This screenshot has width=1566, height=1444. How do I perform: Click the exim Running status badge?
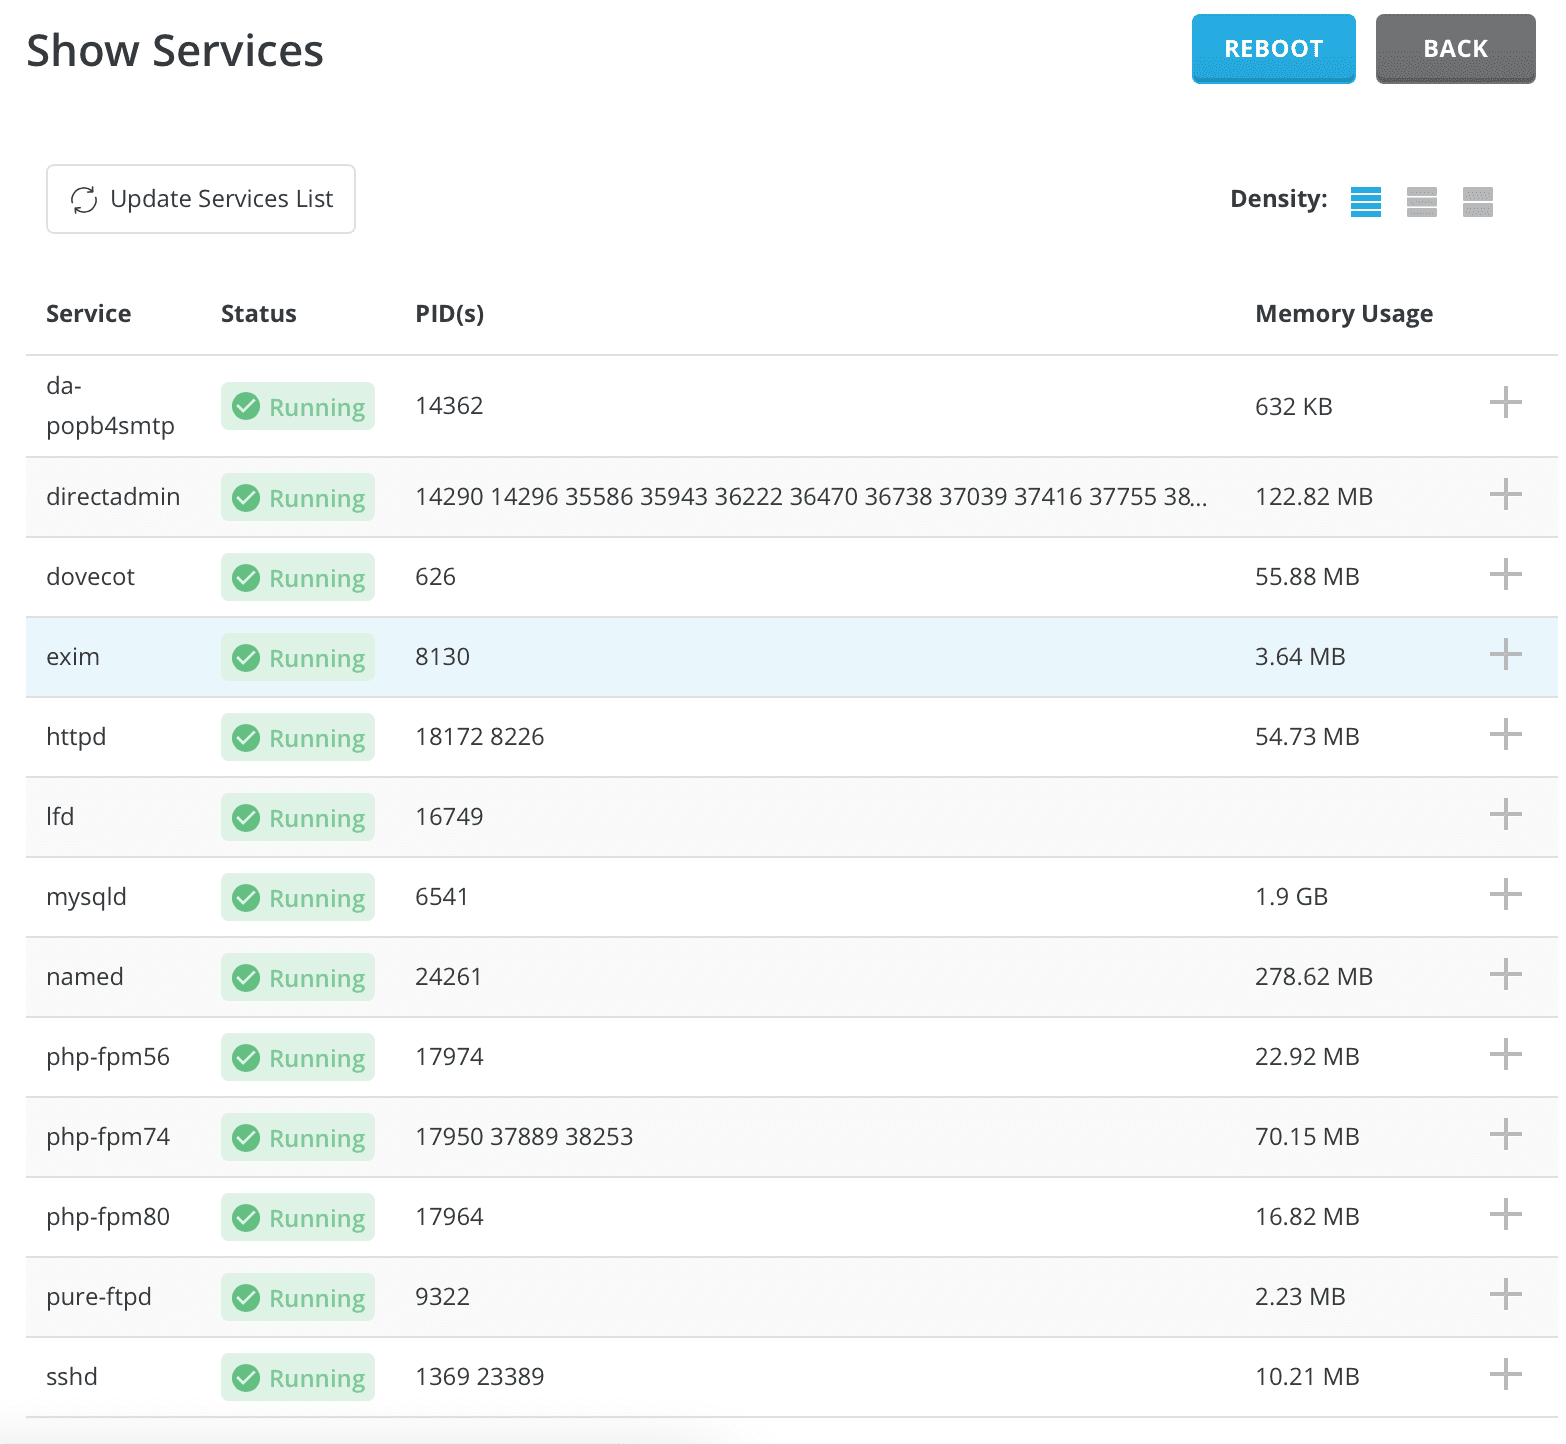coord(298,658)
